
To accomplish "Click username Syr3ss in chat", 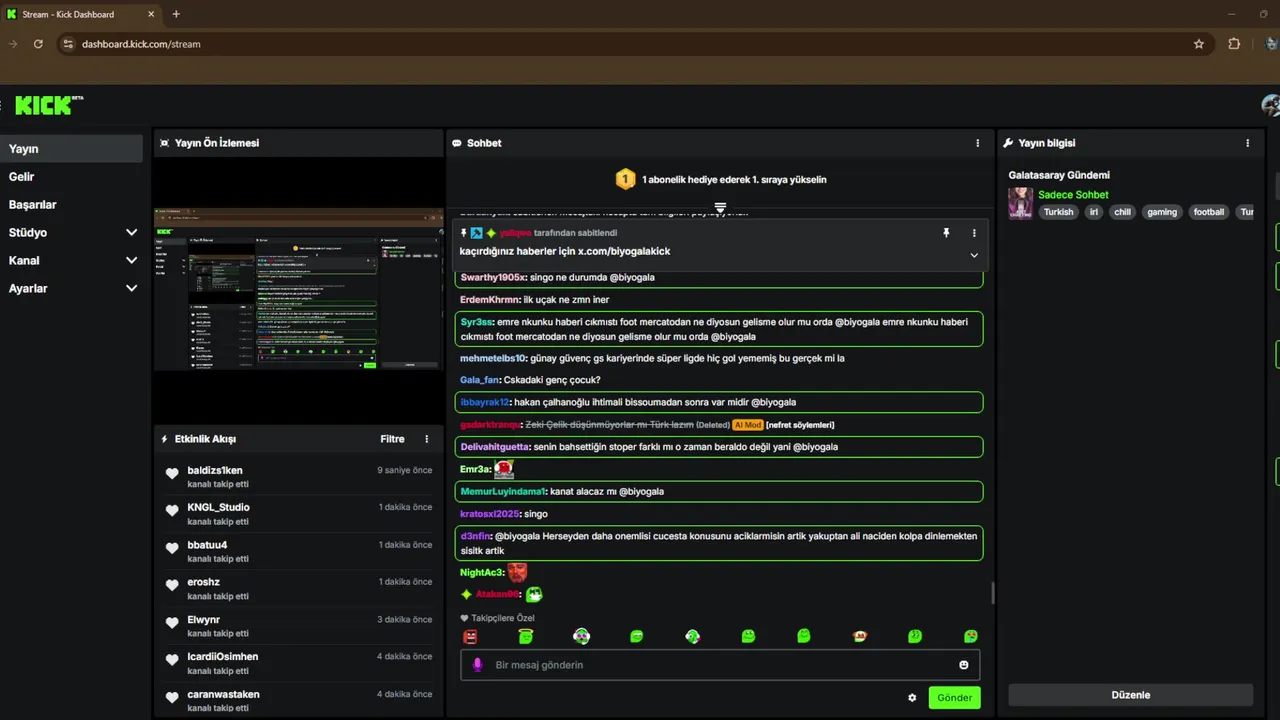I will click(476, 322).
